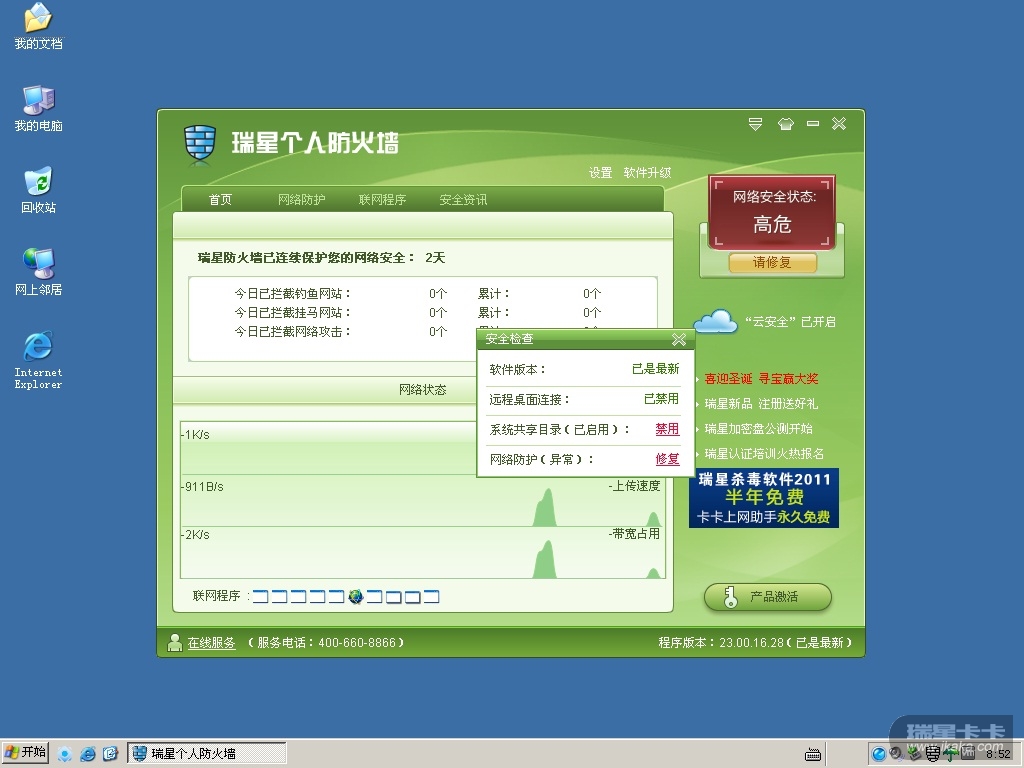Screen dimensions: 1024x768
Task: Click the Rising firewall shield logo
Action: pos(199,142)
